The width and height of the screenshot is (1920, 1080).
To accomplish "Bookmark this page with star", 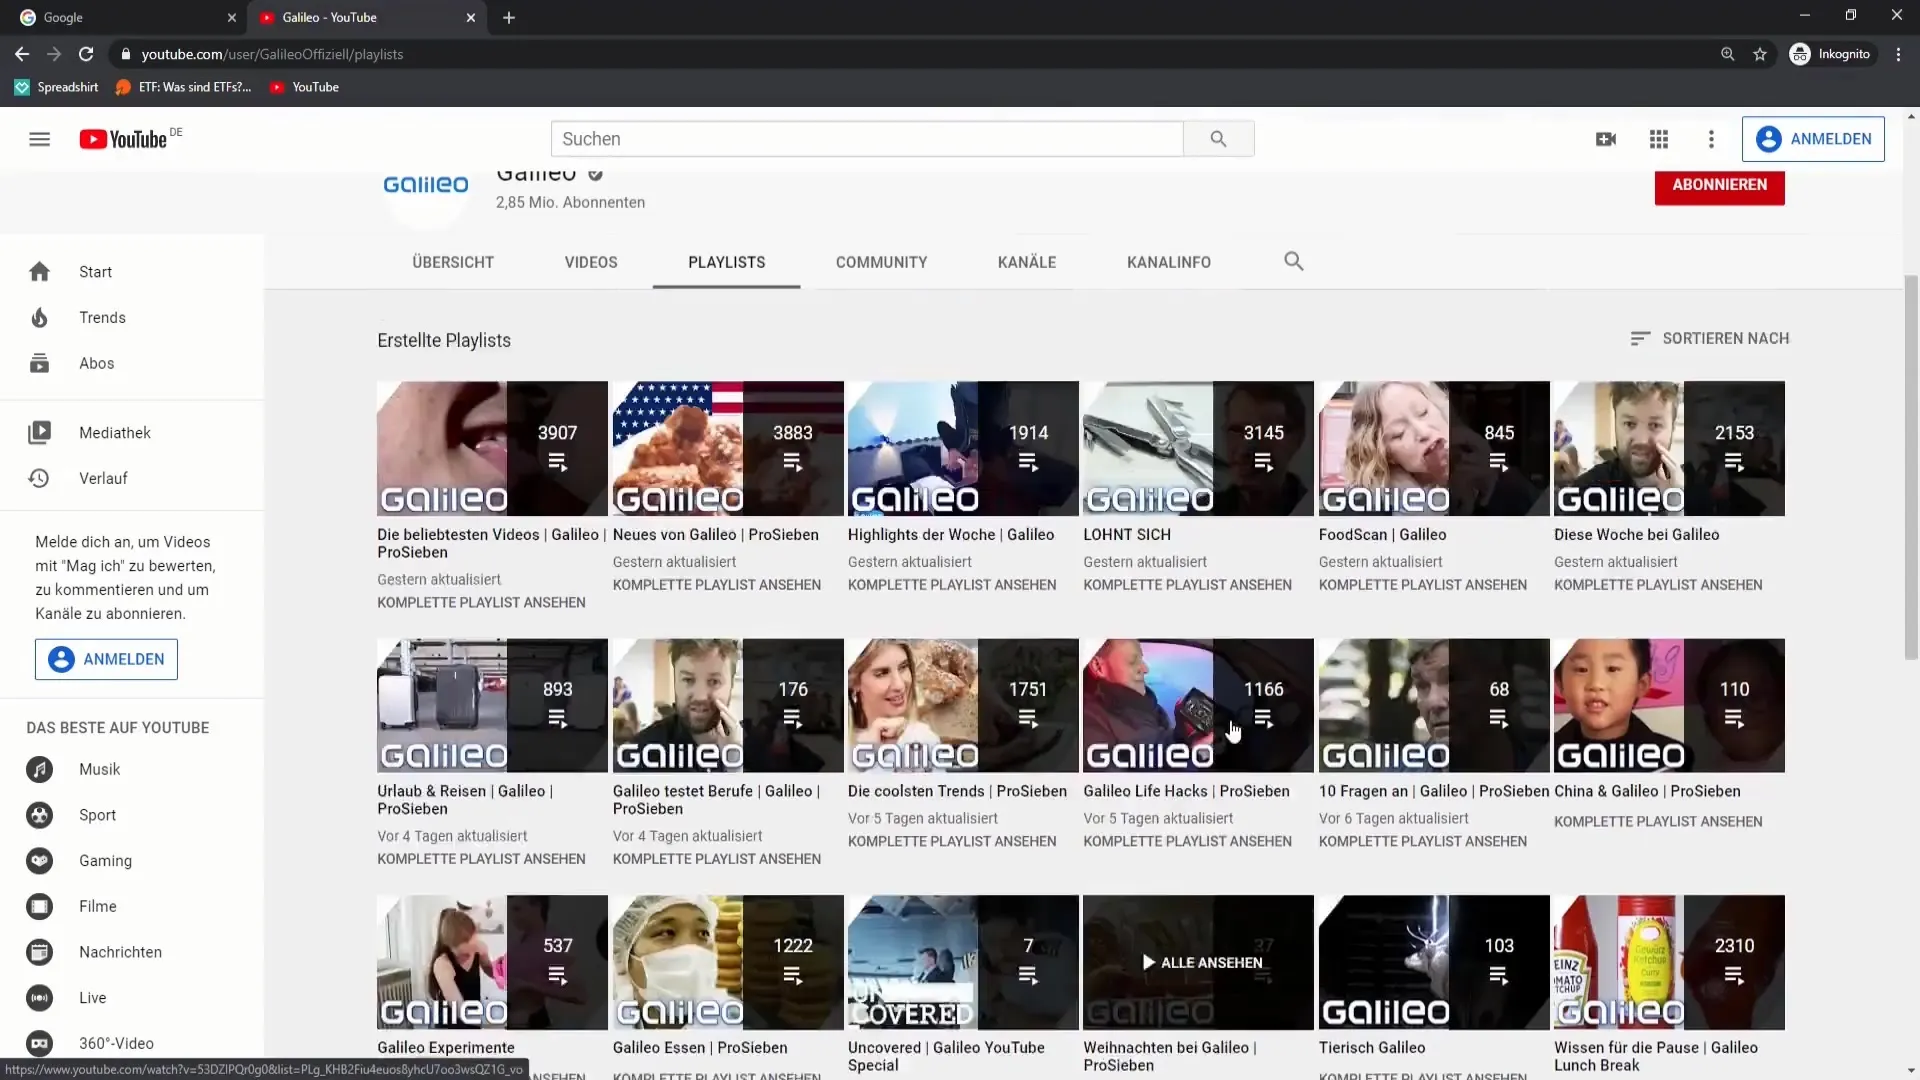I will coord(1760,54).
